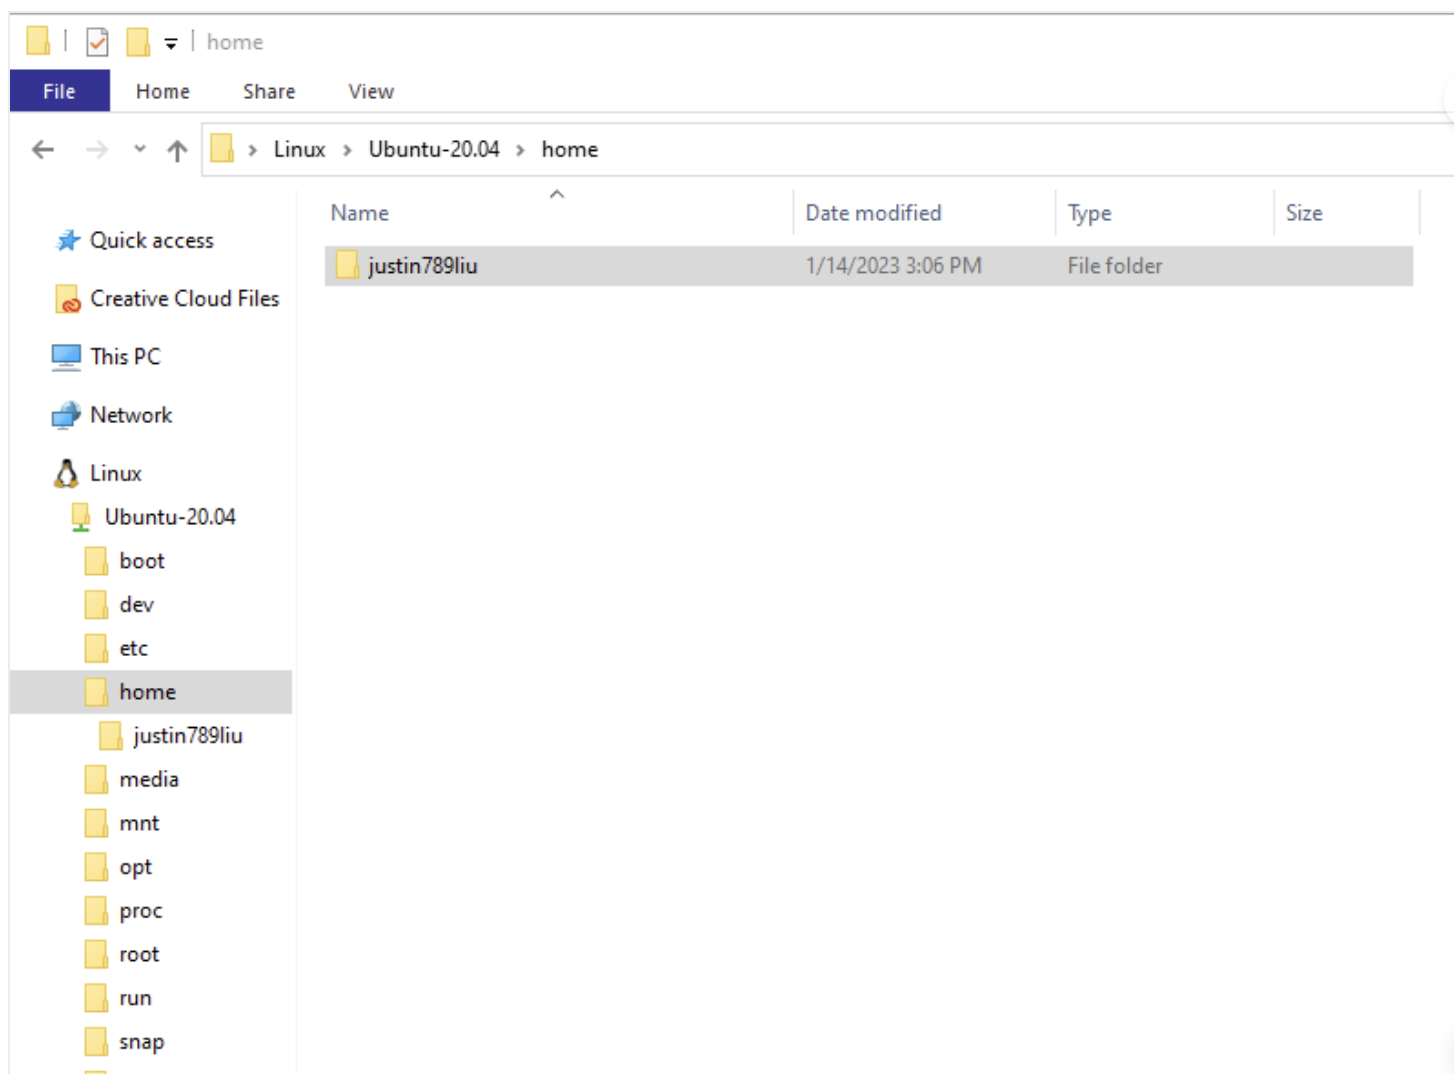The image size is (1454, 1074).
Task: Open the recent locations dropdown chevron
Action: tap(138, 149)
